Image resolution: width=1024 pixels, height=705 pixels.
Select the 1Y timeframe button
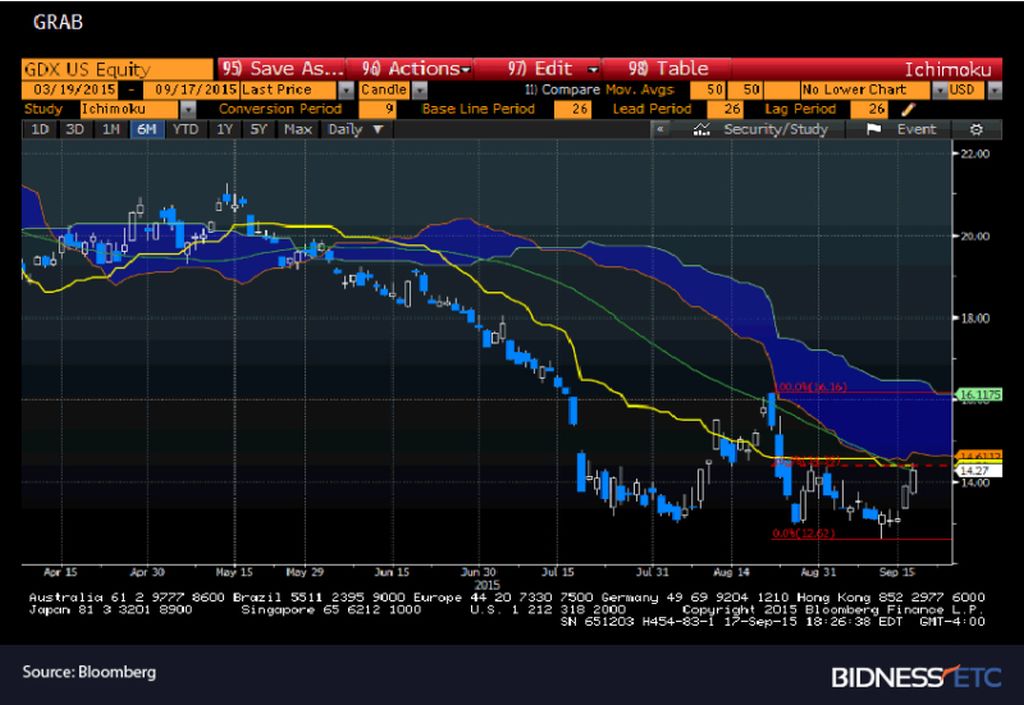click(x=225, y=129)
